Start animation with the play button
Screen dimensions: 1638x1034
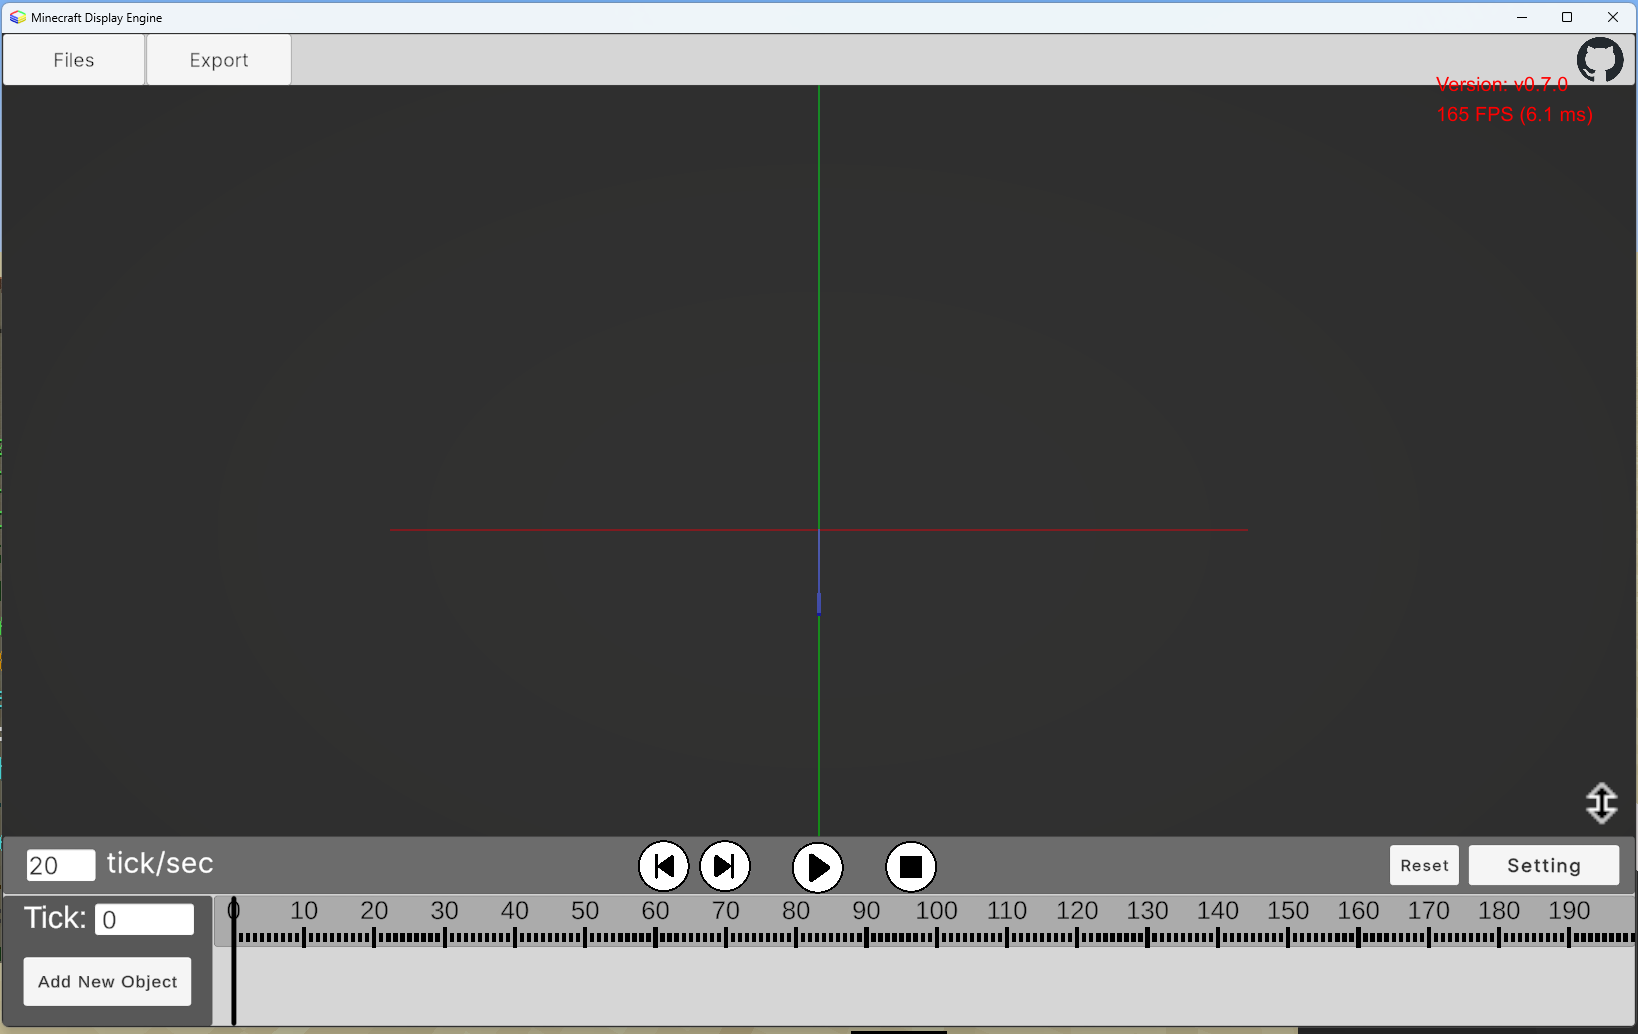point(818,867)
